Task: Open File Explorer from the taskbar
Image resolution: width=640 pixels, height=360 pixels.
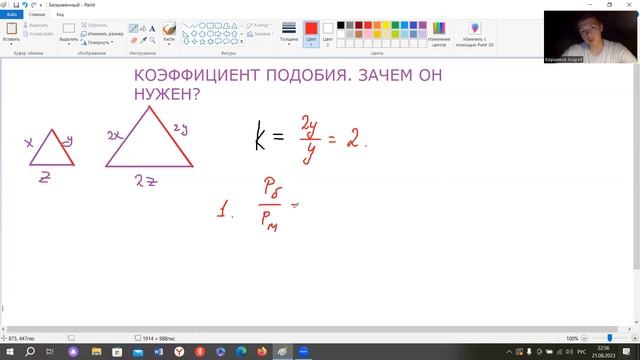Action: 96,351
